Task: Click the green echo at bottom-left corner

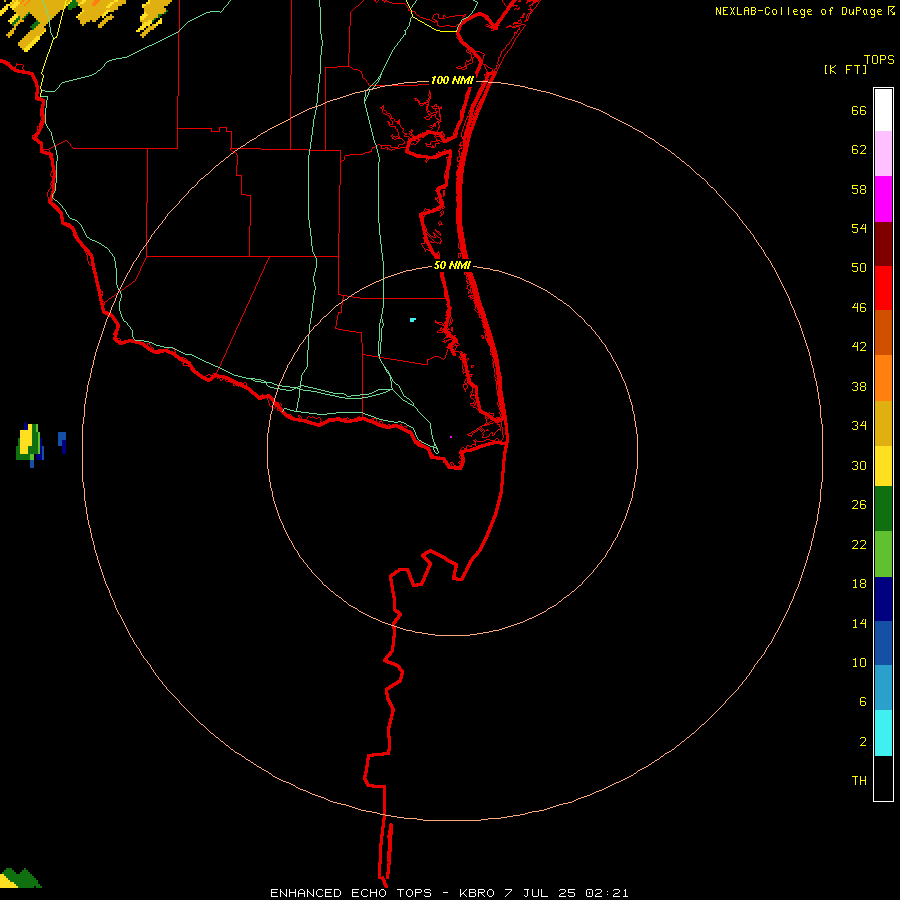Action: [x=20, y=879]
